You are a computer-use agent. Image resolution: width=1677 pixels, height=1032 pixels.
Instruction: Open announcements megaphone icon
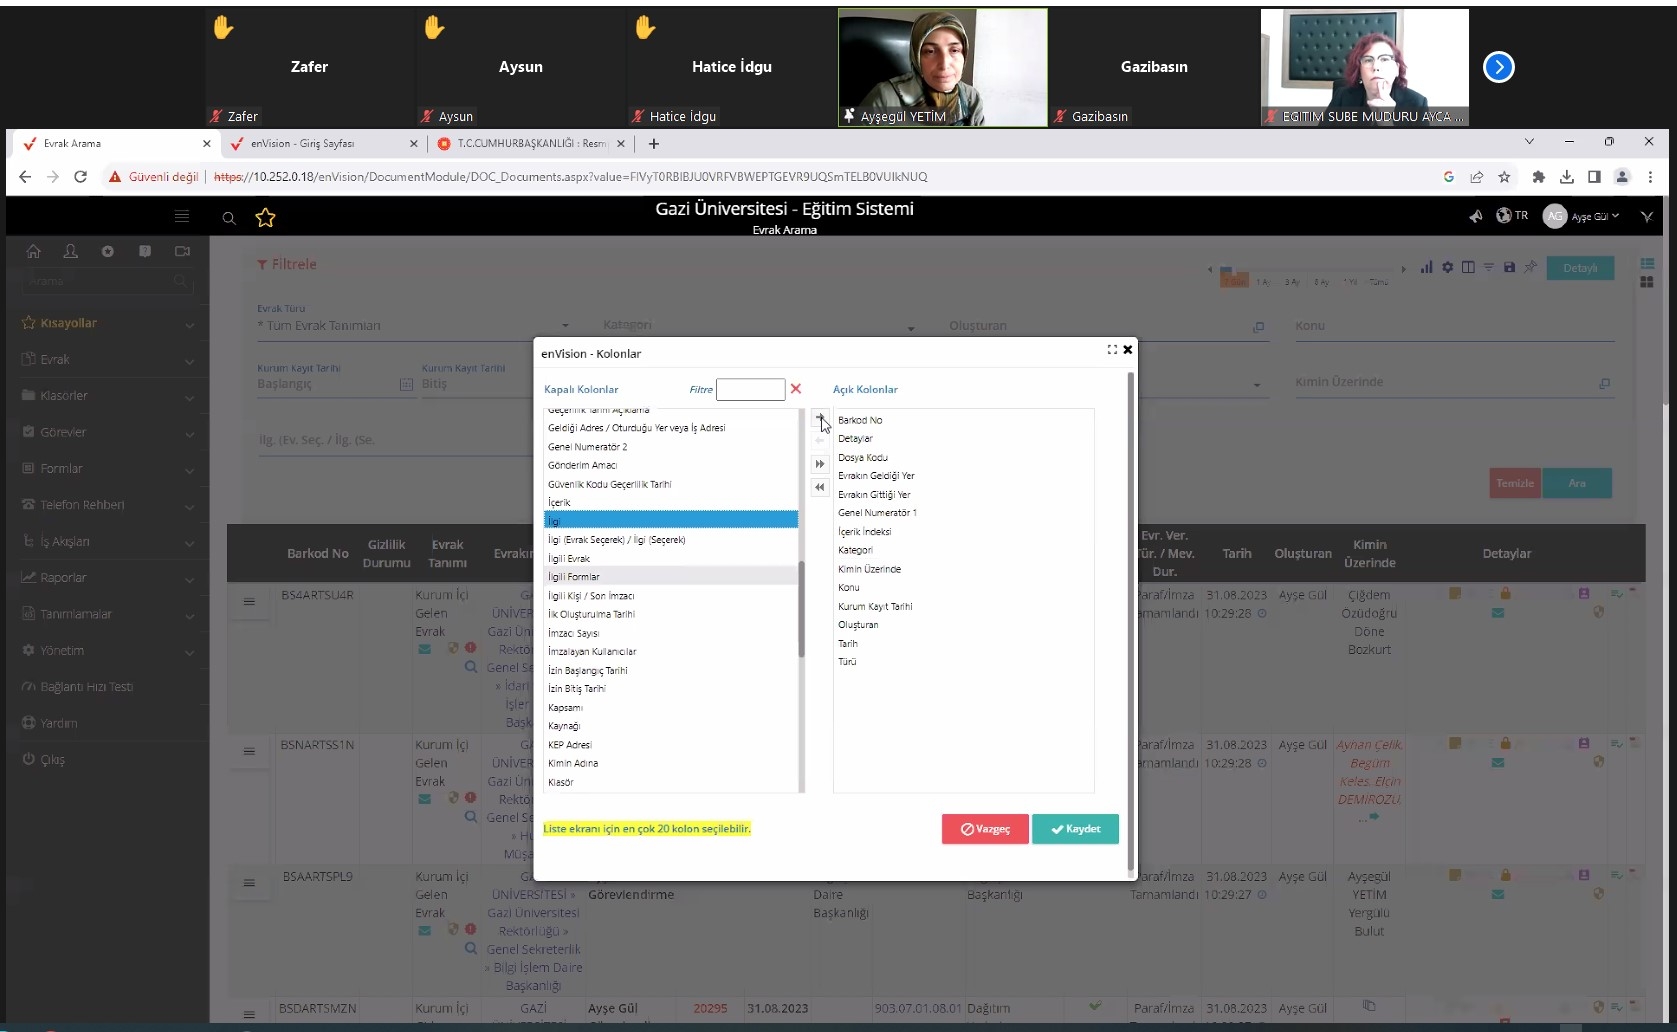point(1475,216)
